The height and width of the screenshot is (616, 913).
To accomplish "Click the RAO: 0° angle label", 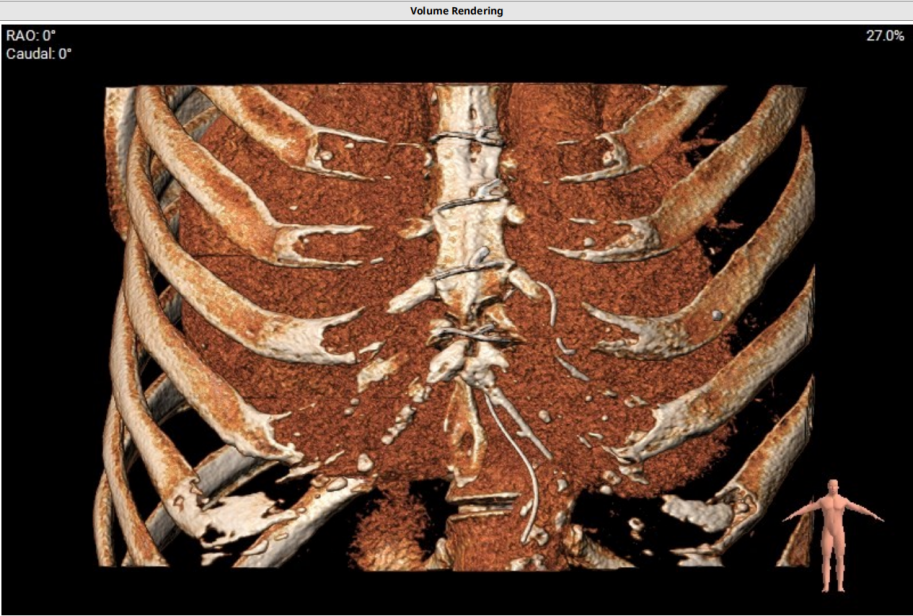I will [30, 36].
